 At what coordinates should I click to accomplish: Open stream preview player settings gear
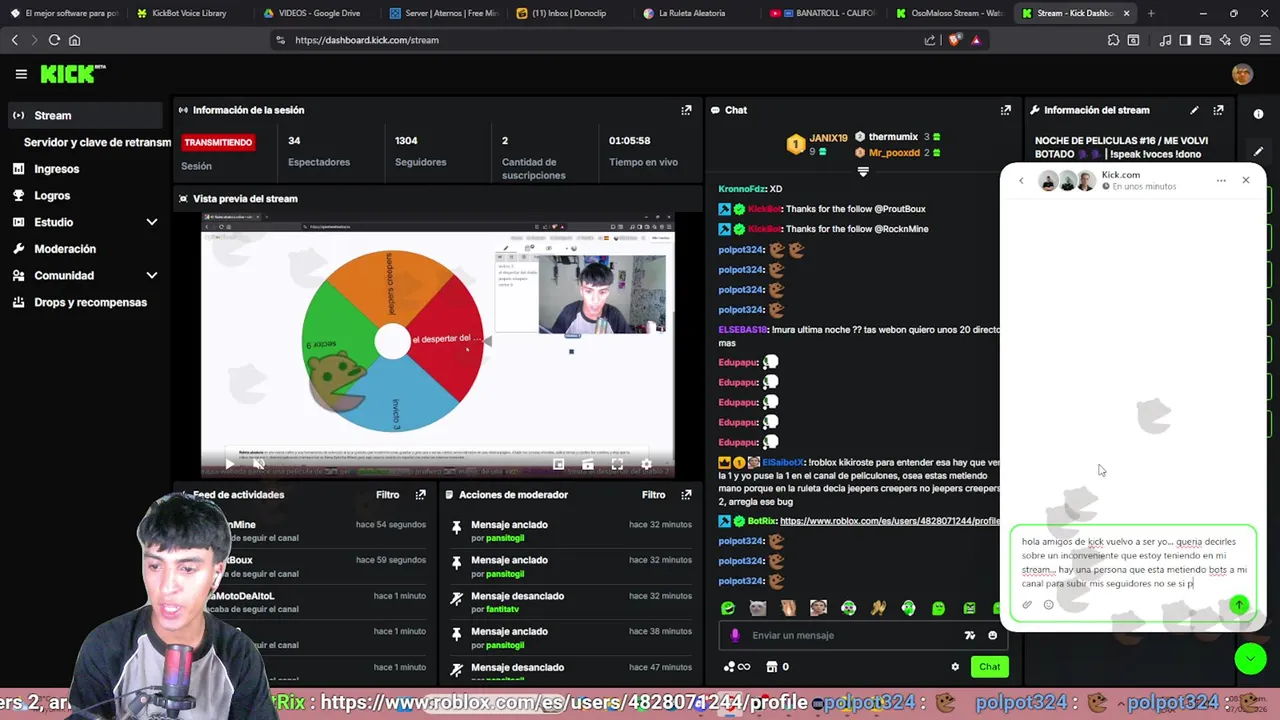point(646,464)
